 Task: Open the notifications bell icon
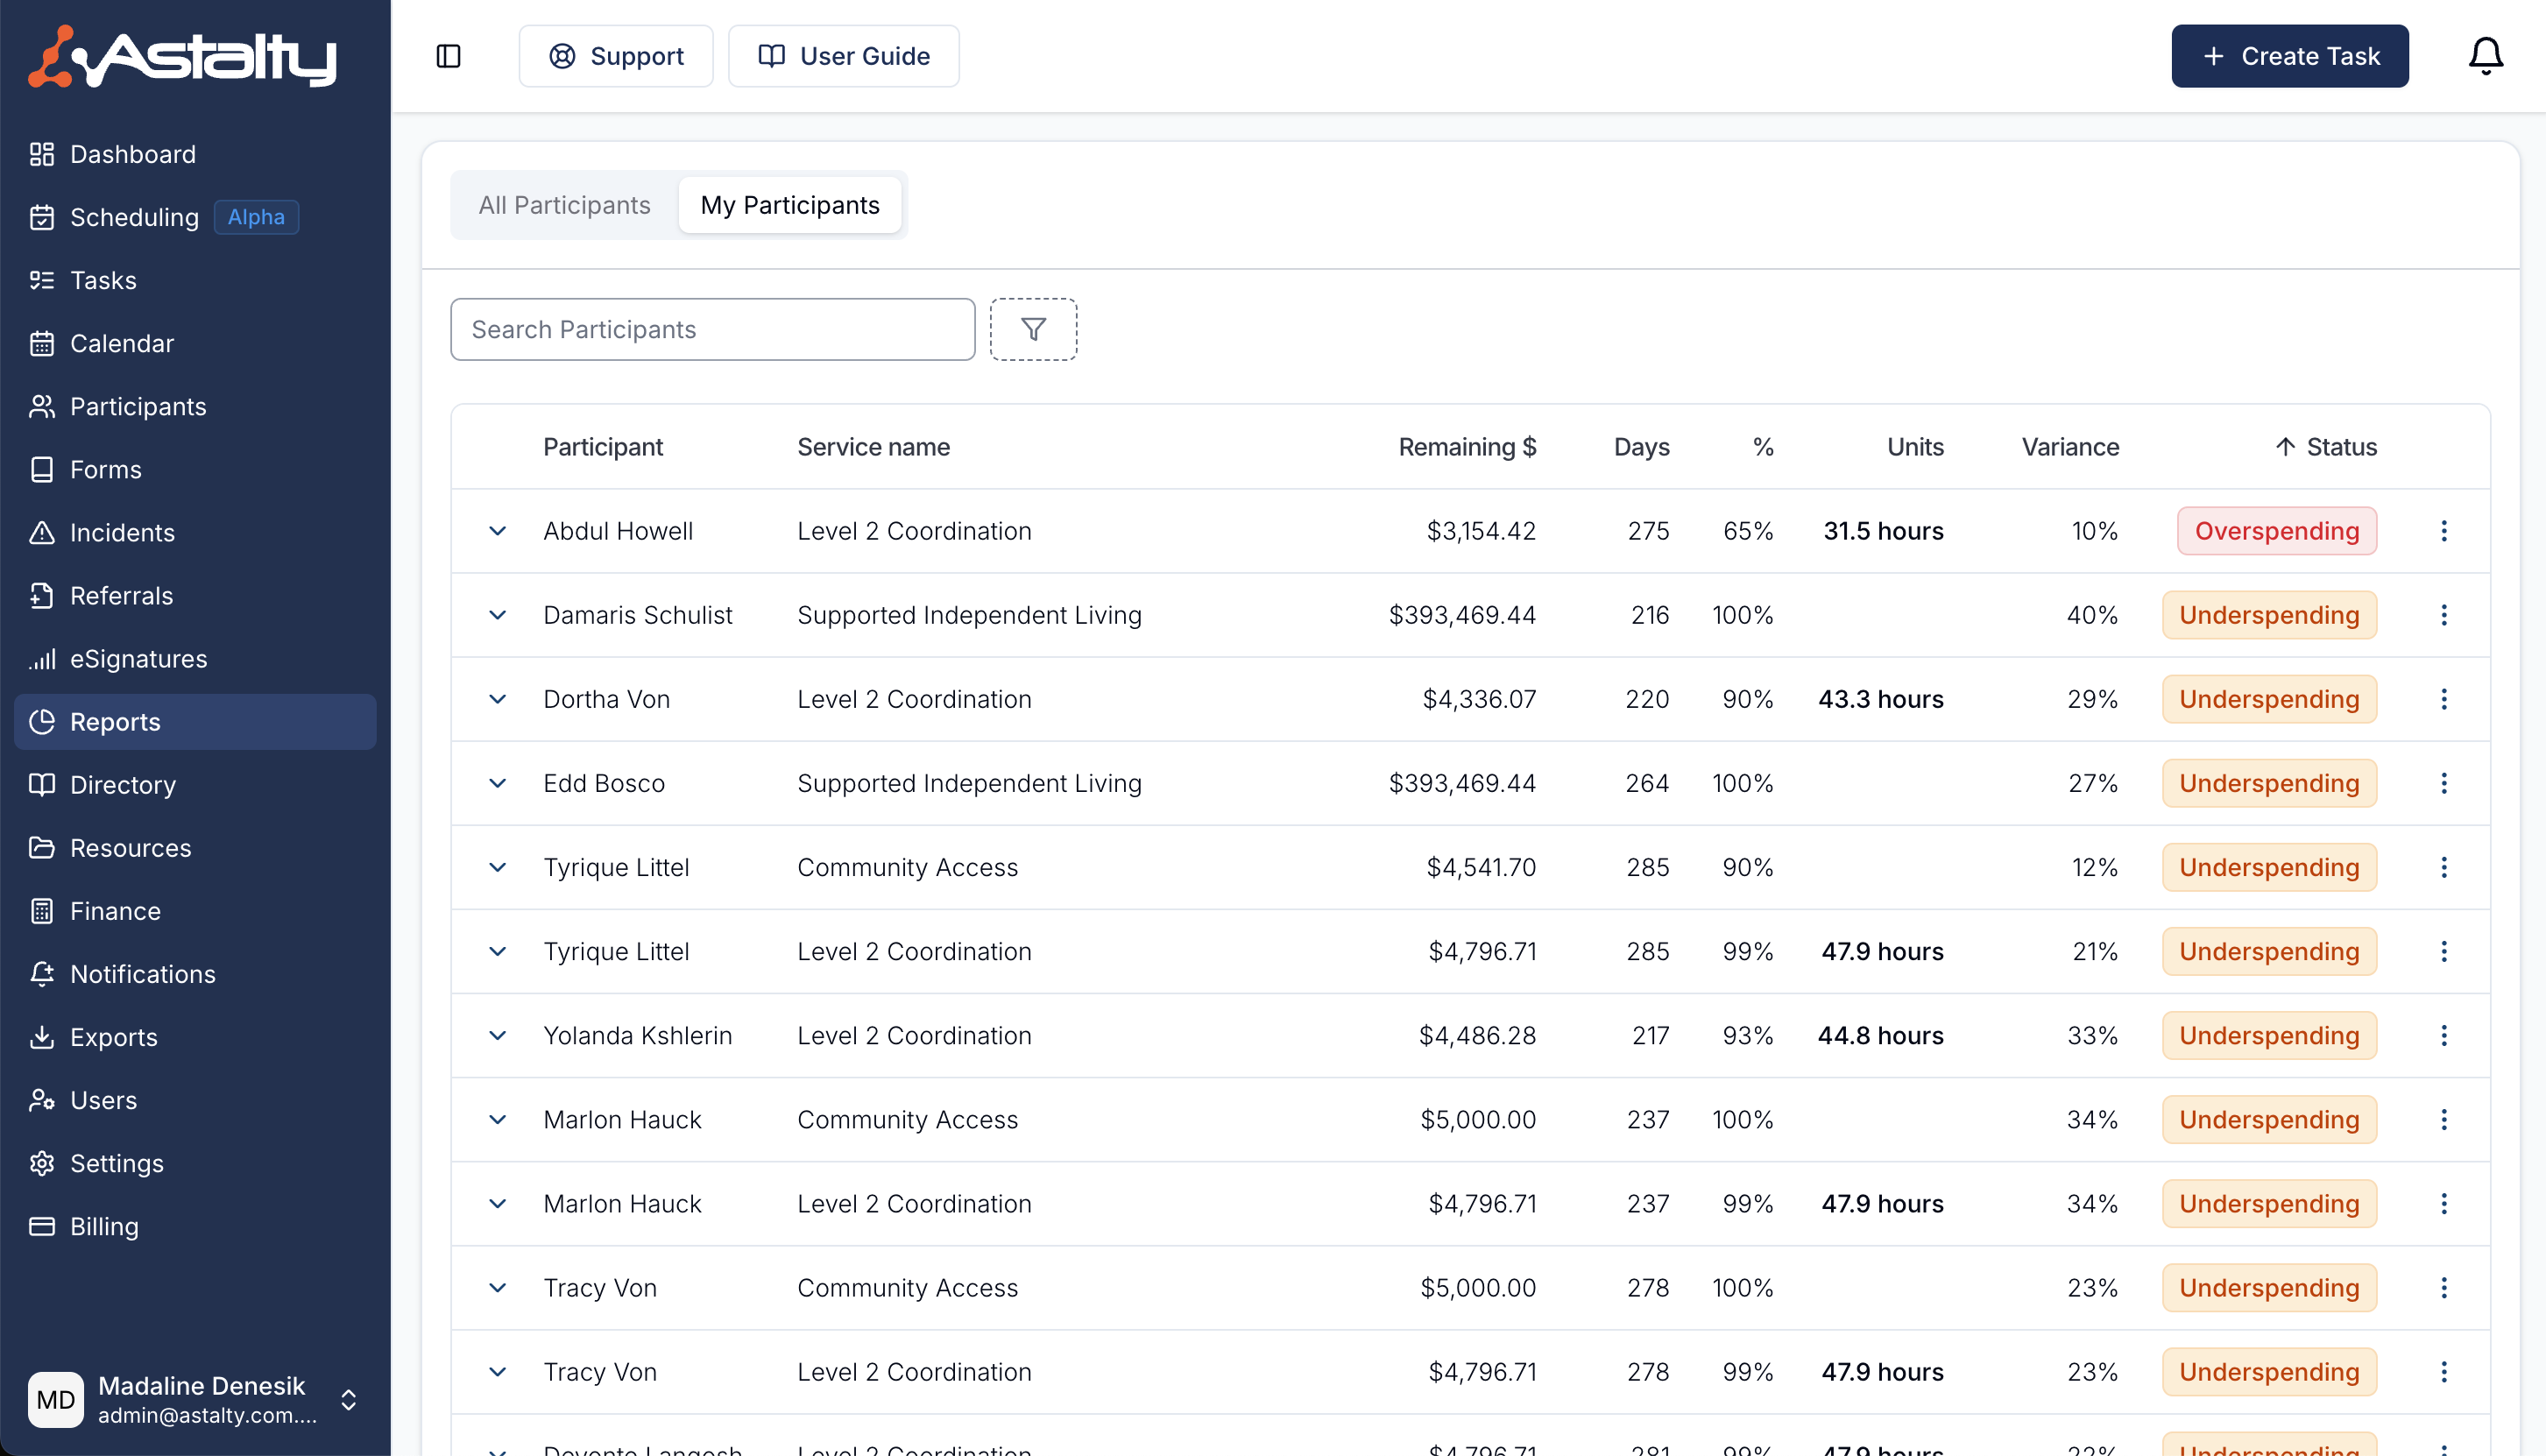pos(2485,56)
